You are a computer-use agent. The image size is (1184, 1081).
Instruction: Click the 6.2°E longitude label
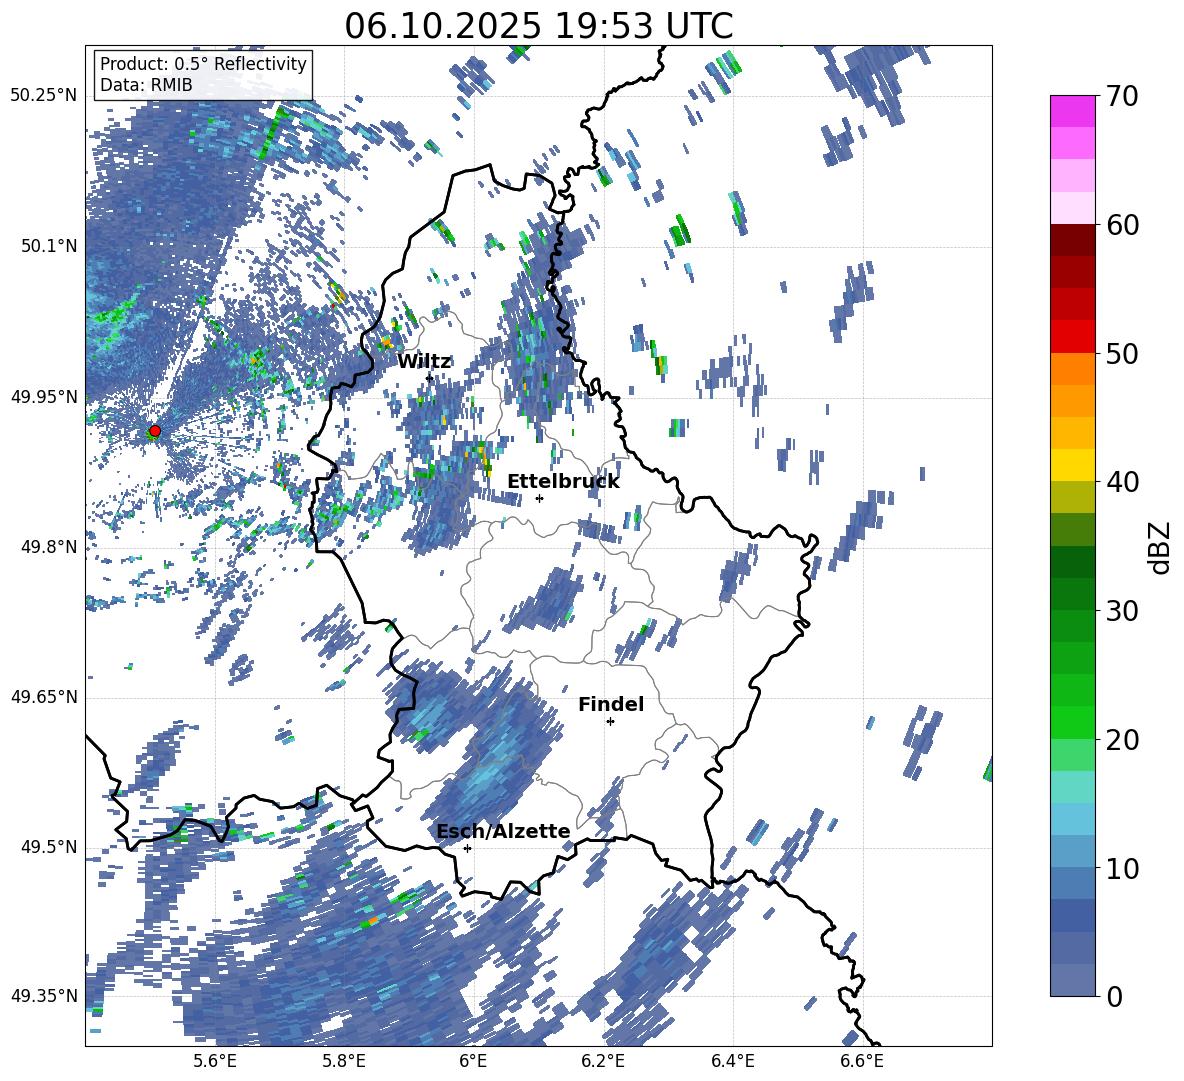point(603,1061)
